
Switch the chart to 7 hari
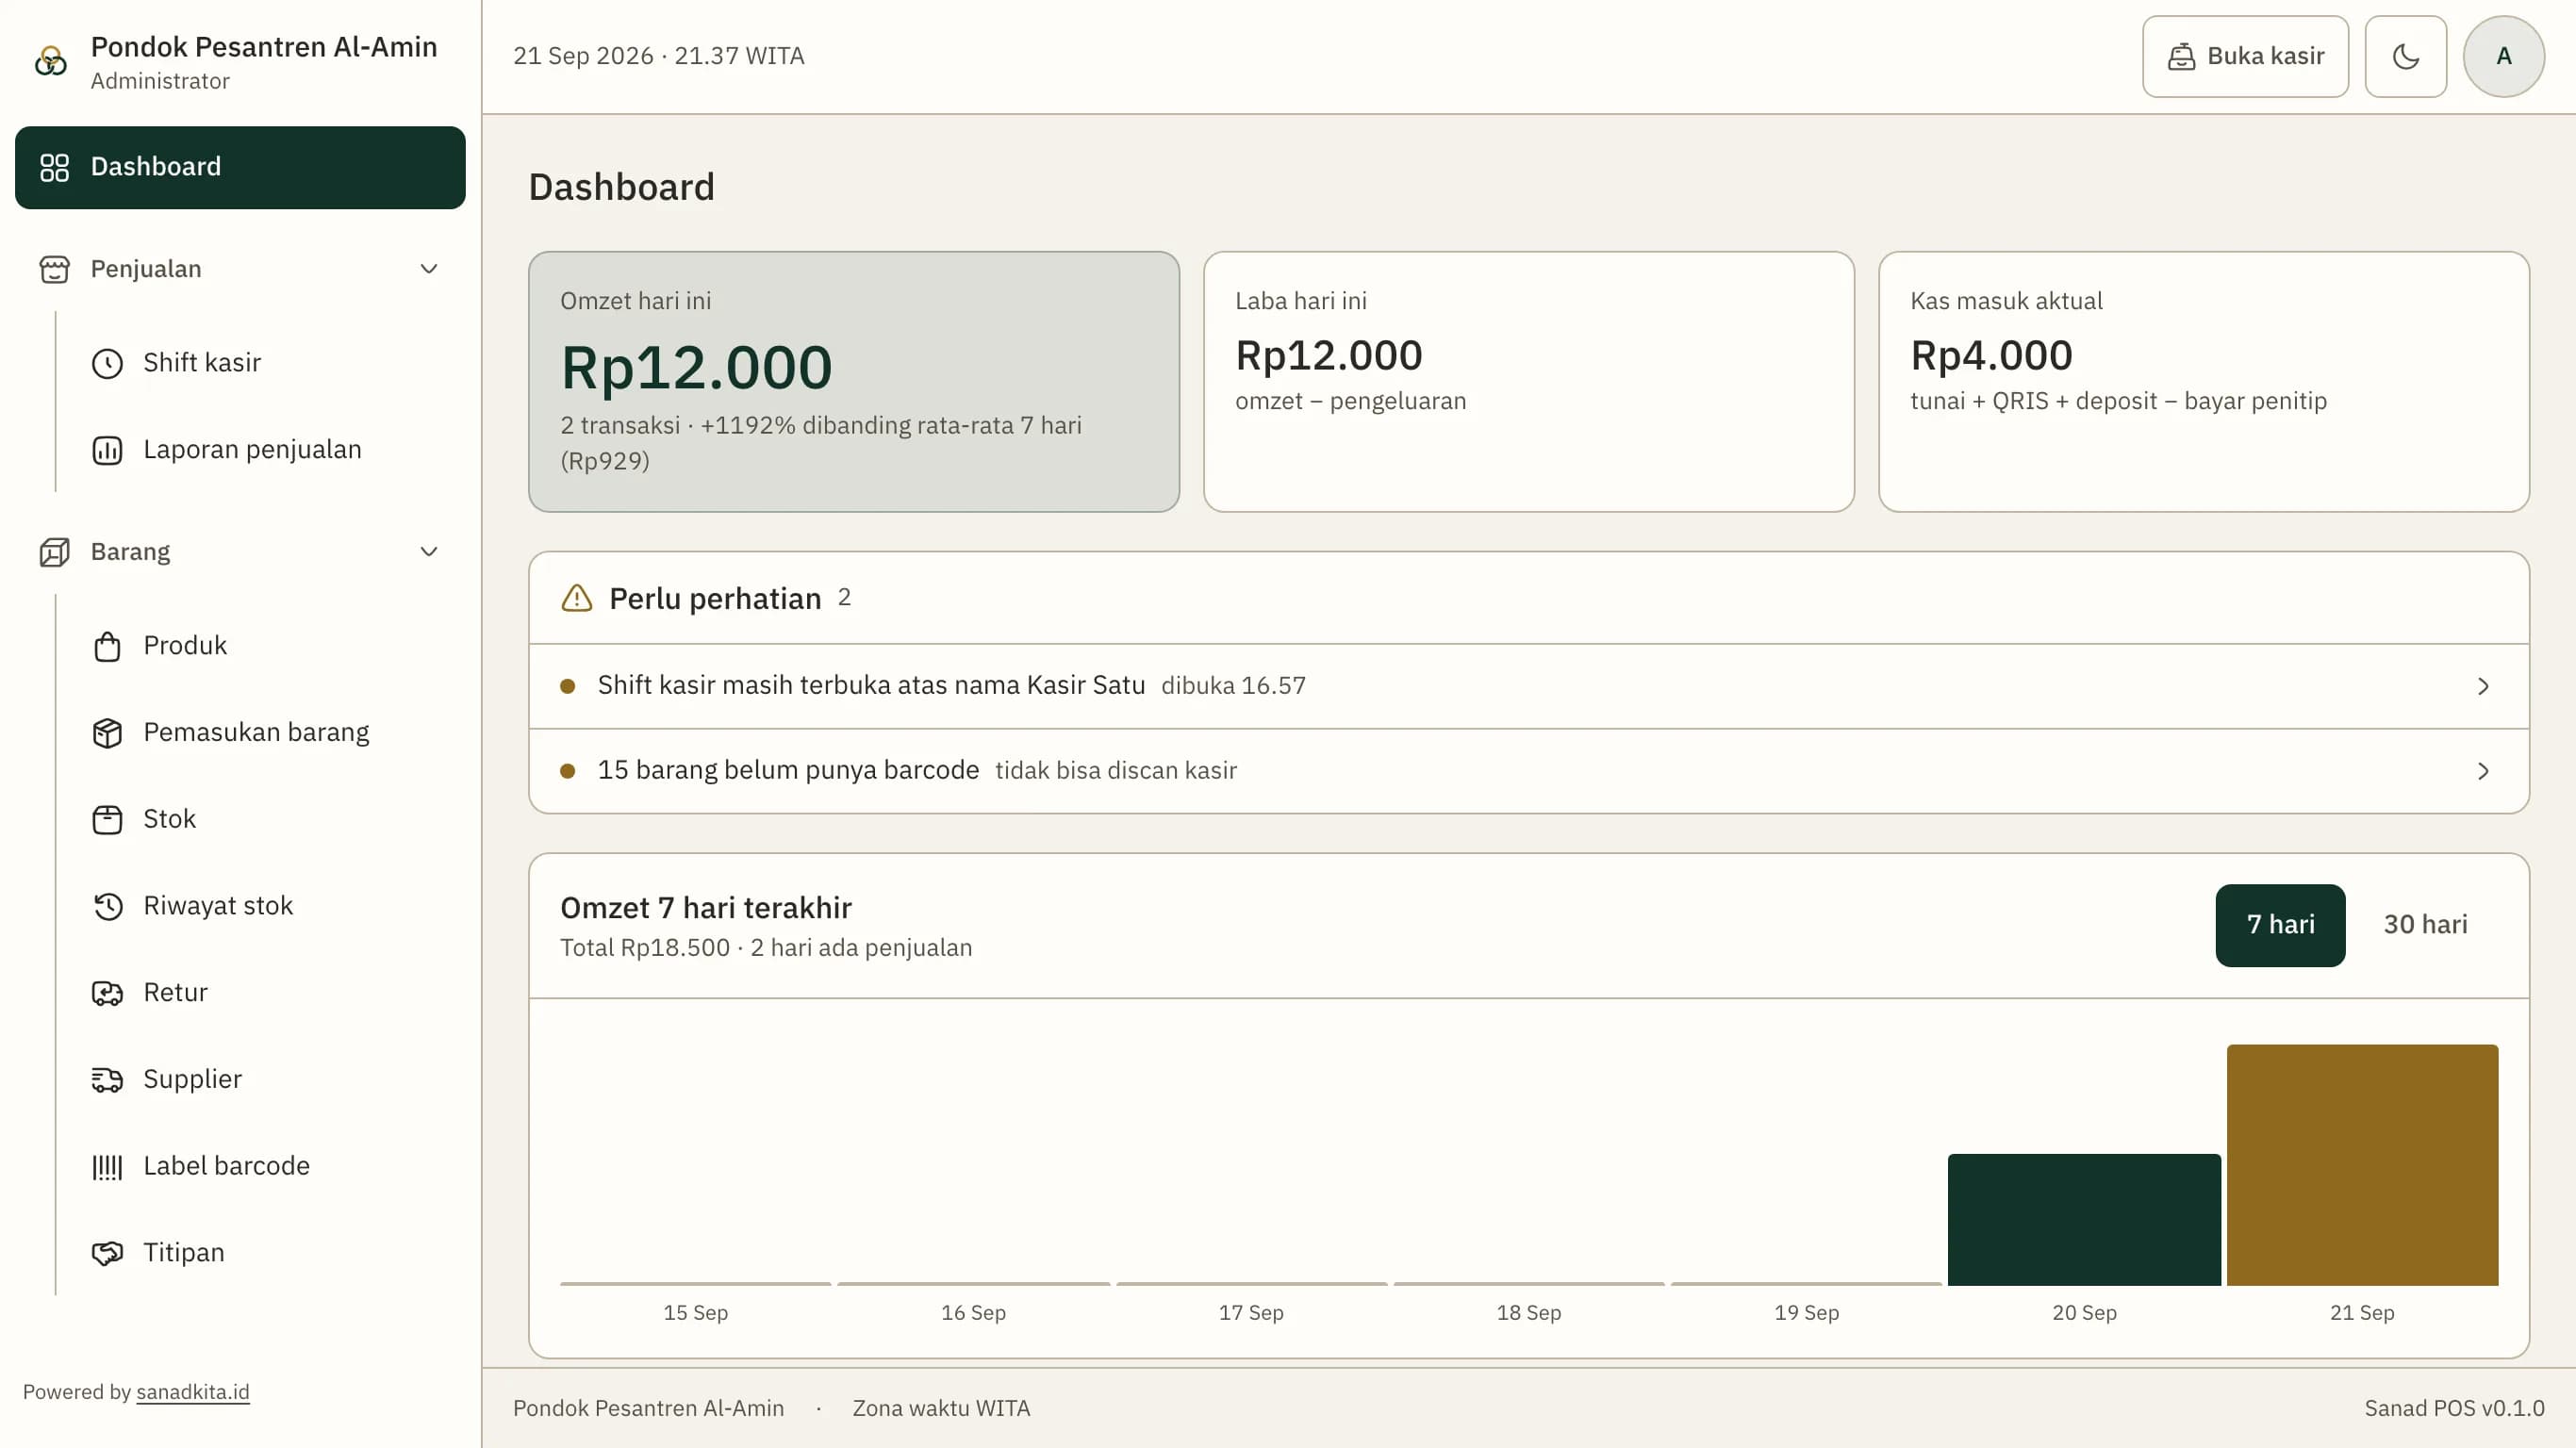tap(2280, 925)
